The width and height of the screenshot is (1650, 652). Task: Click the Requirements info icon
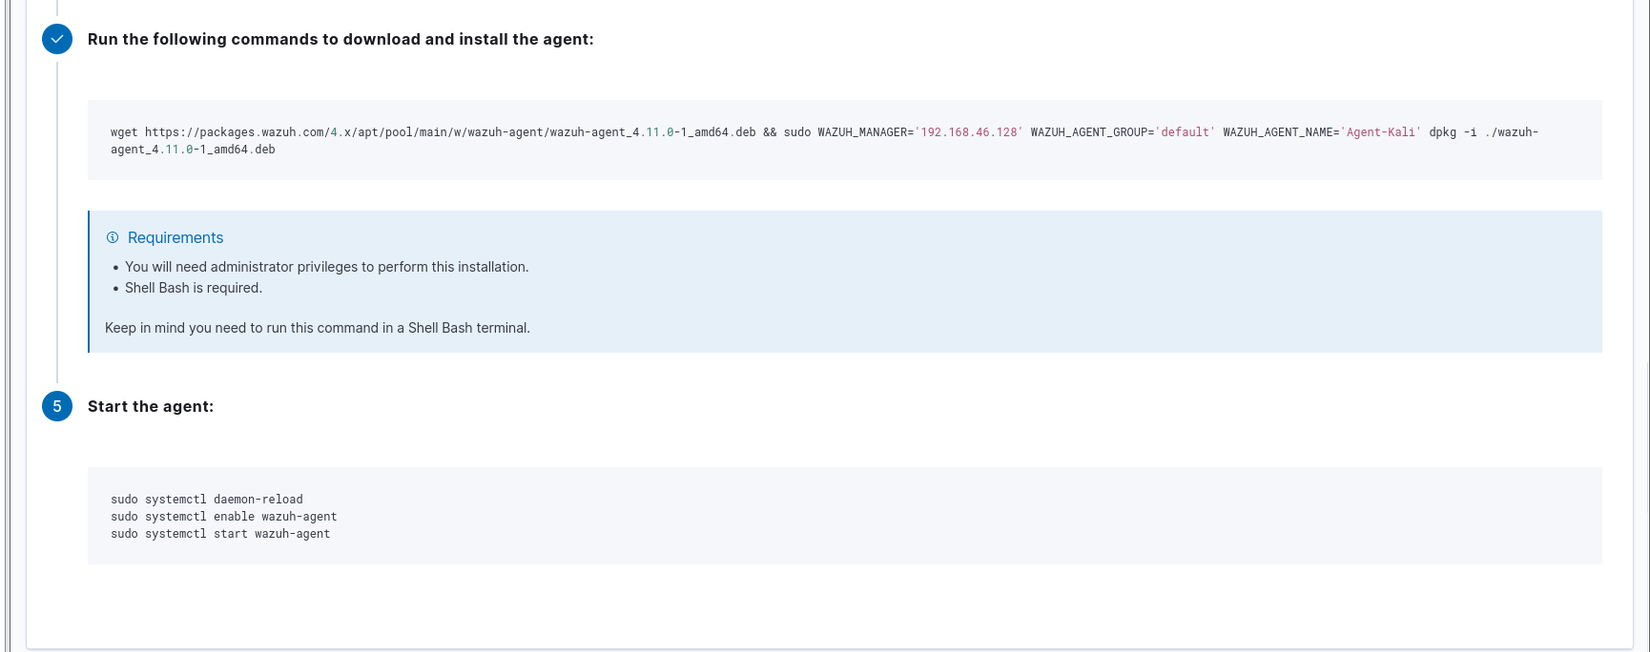coord(112,238)
